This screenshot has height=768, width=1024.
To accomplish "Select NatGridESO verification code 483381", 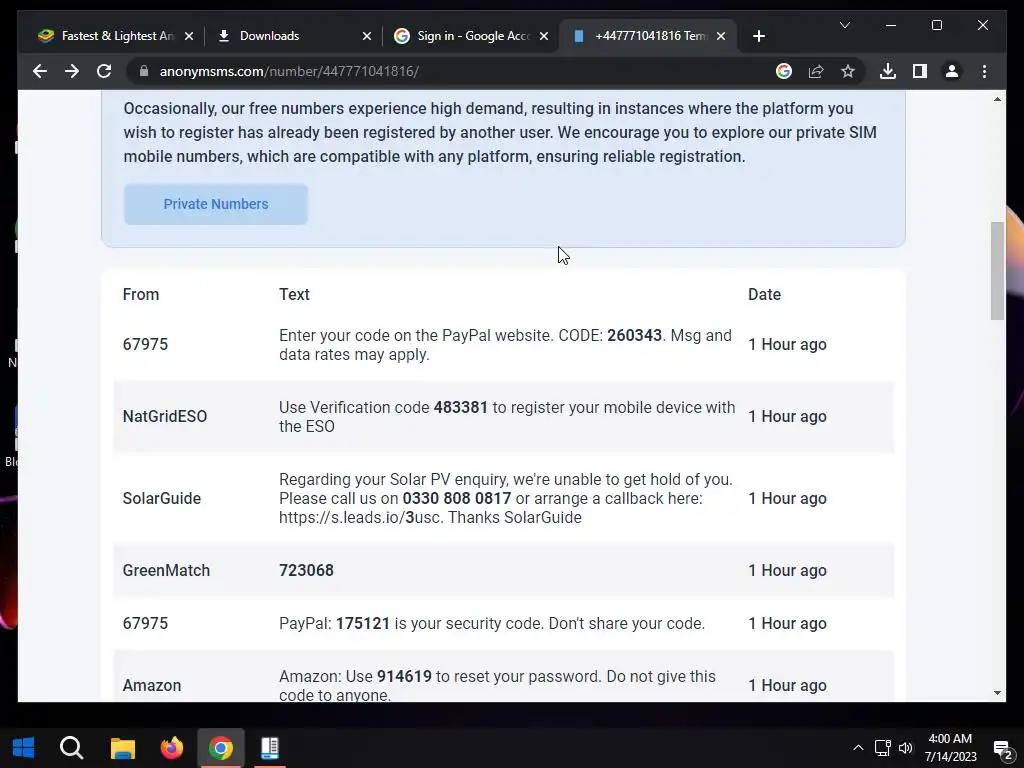I will coord(460,407).
